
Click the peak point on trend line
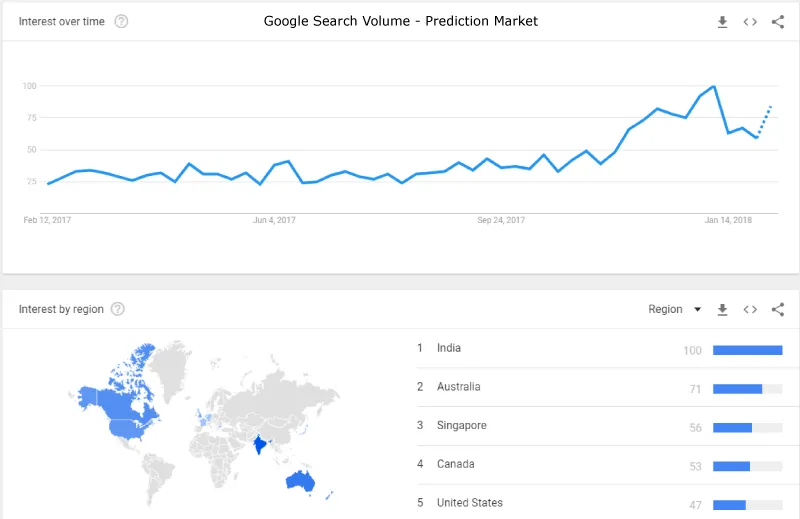714,87
